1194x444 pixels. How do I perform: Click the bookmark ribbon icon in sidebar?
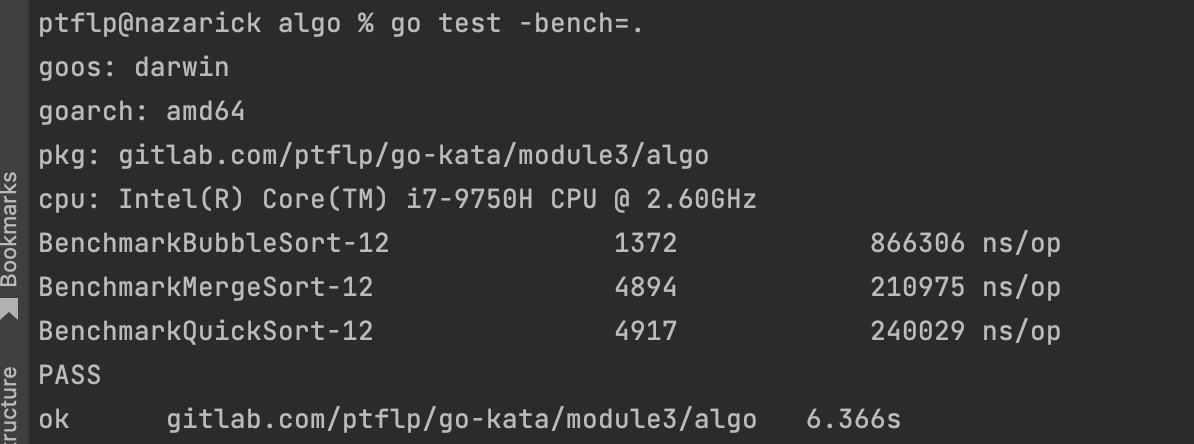10,311
